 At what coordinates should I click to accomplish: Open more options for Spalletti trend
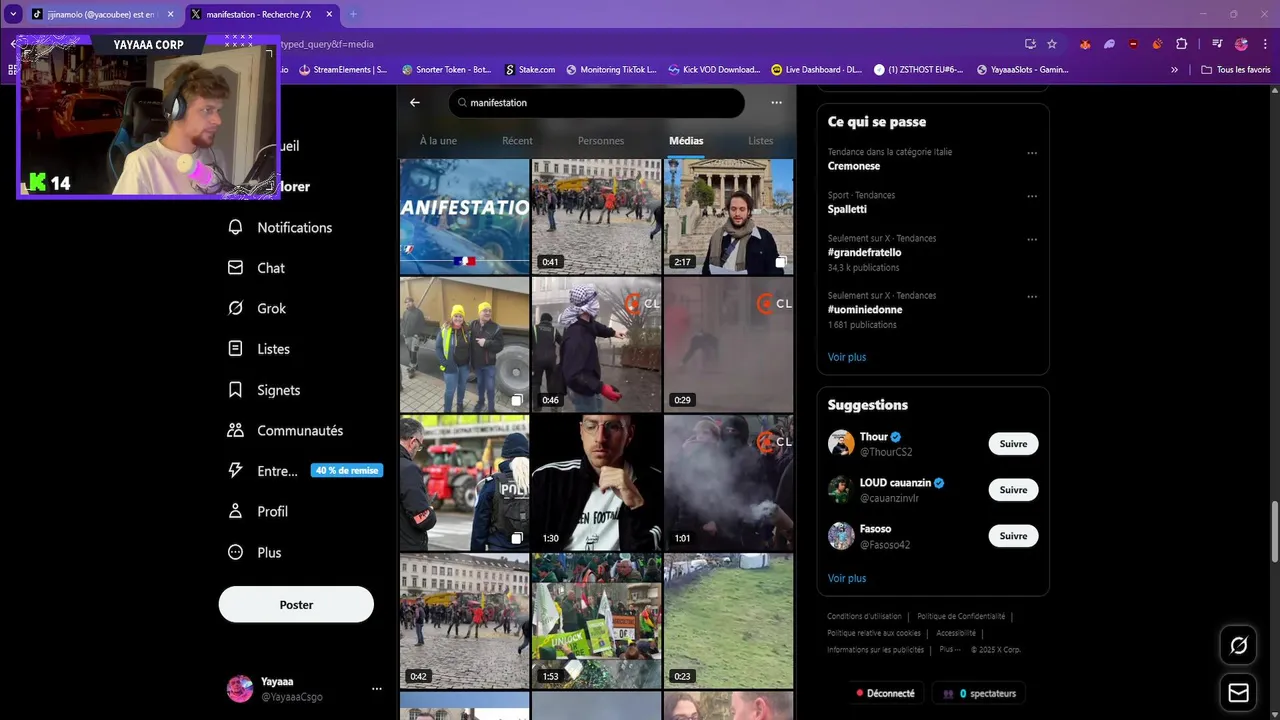pos(1032,196)
